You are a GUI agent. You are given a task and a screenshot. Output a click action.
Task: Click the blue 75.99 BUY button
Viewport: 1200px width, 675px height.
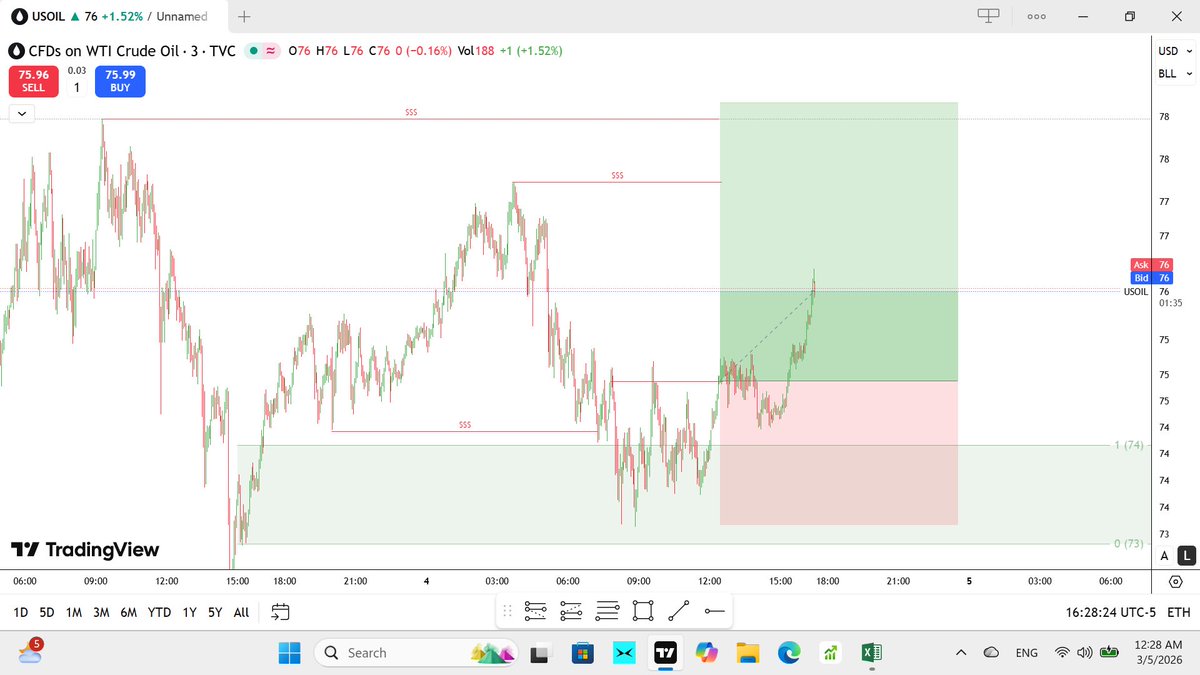pyautogui.click(x=120, y=80)
